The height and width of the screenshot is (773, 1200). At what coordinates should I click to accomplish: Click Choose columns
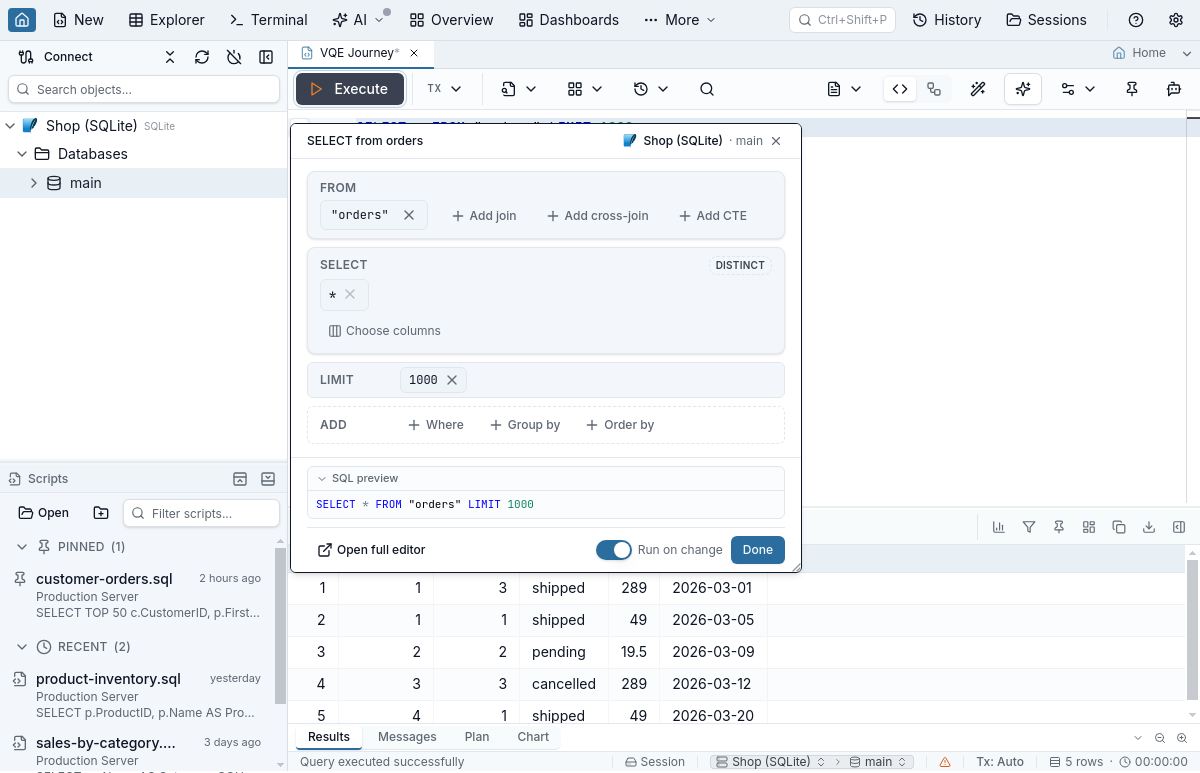click(385, 331)
